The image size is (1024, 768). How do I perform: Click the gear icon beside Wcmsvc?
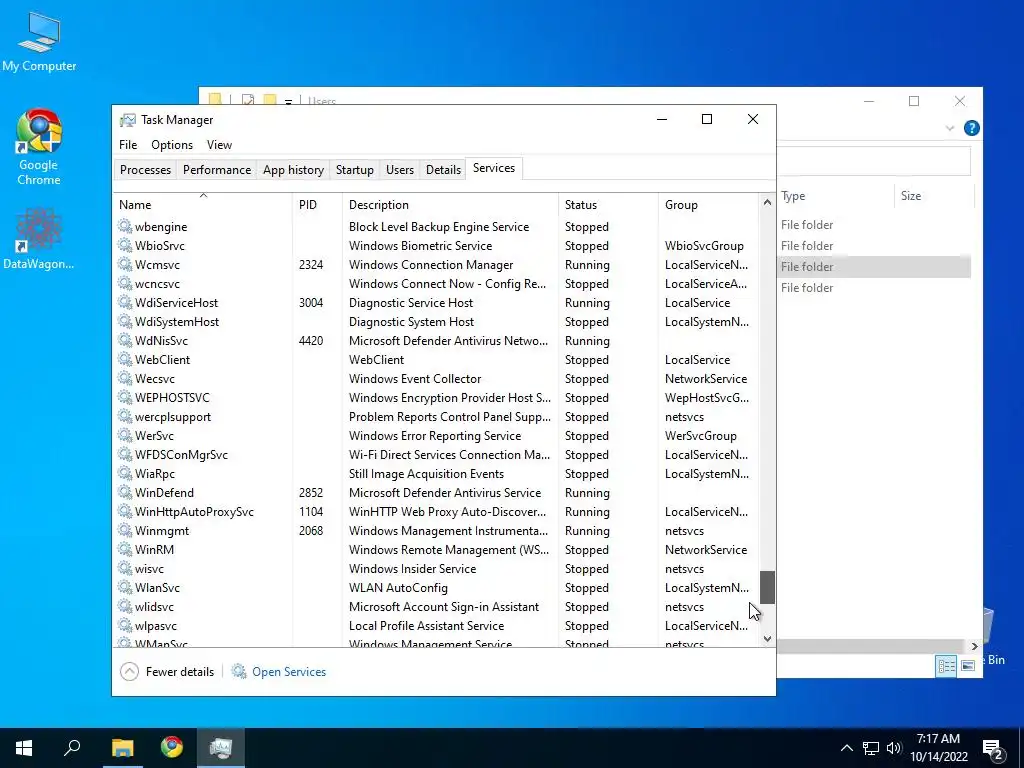[x=125, y=264]
